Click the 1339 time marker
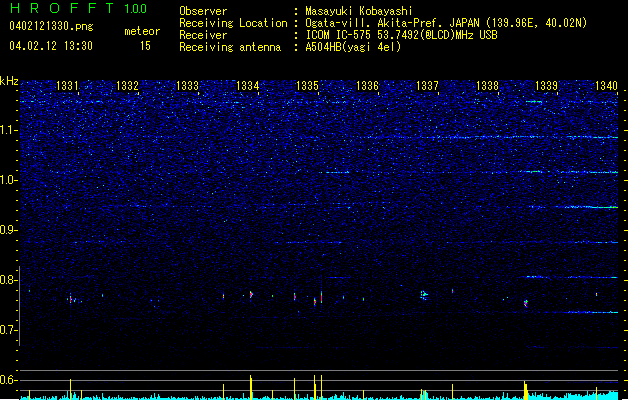 click(x=547, y=86)
